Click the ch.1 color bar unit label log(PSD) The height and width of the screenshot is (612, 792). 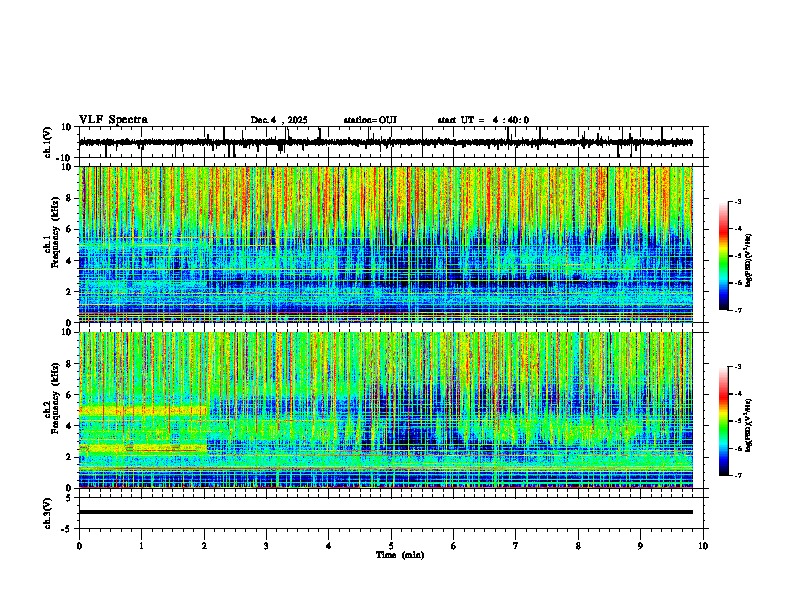[748, 261]
